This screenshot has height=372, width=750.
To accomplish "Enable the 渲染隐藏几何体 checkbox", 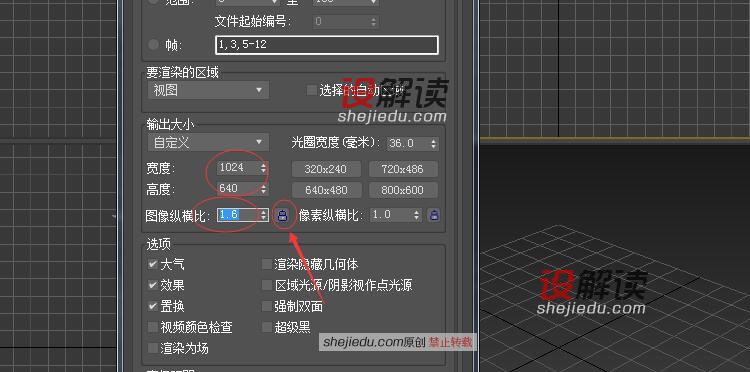I will click(266, 264).
